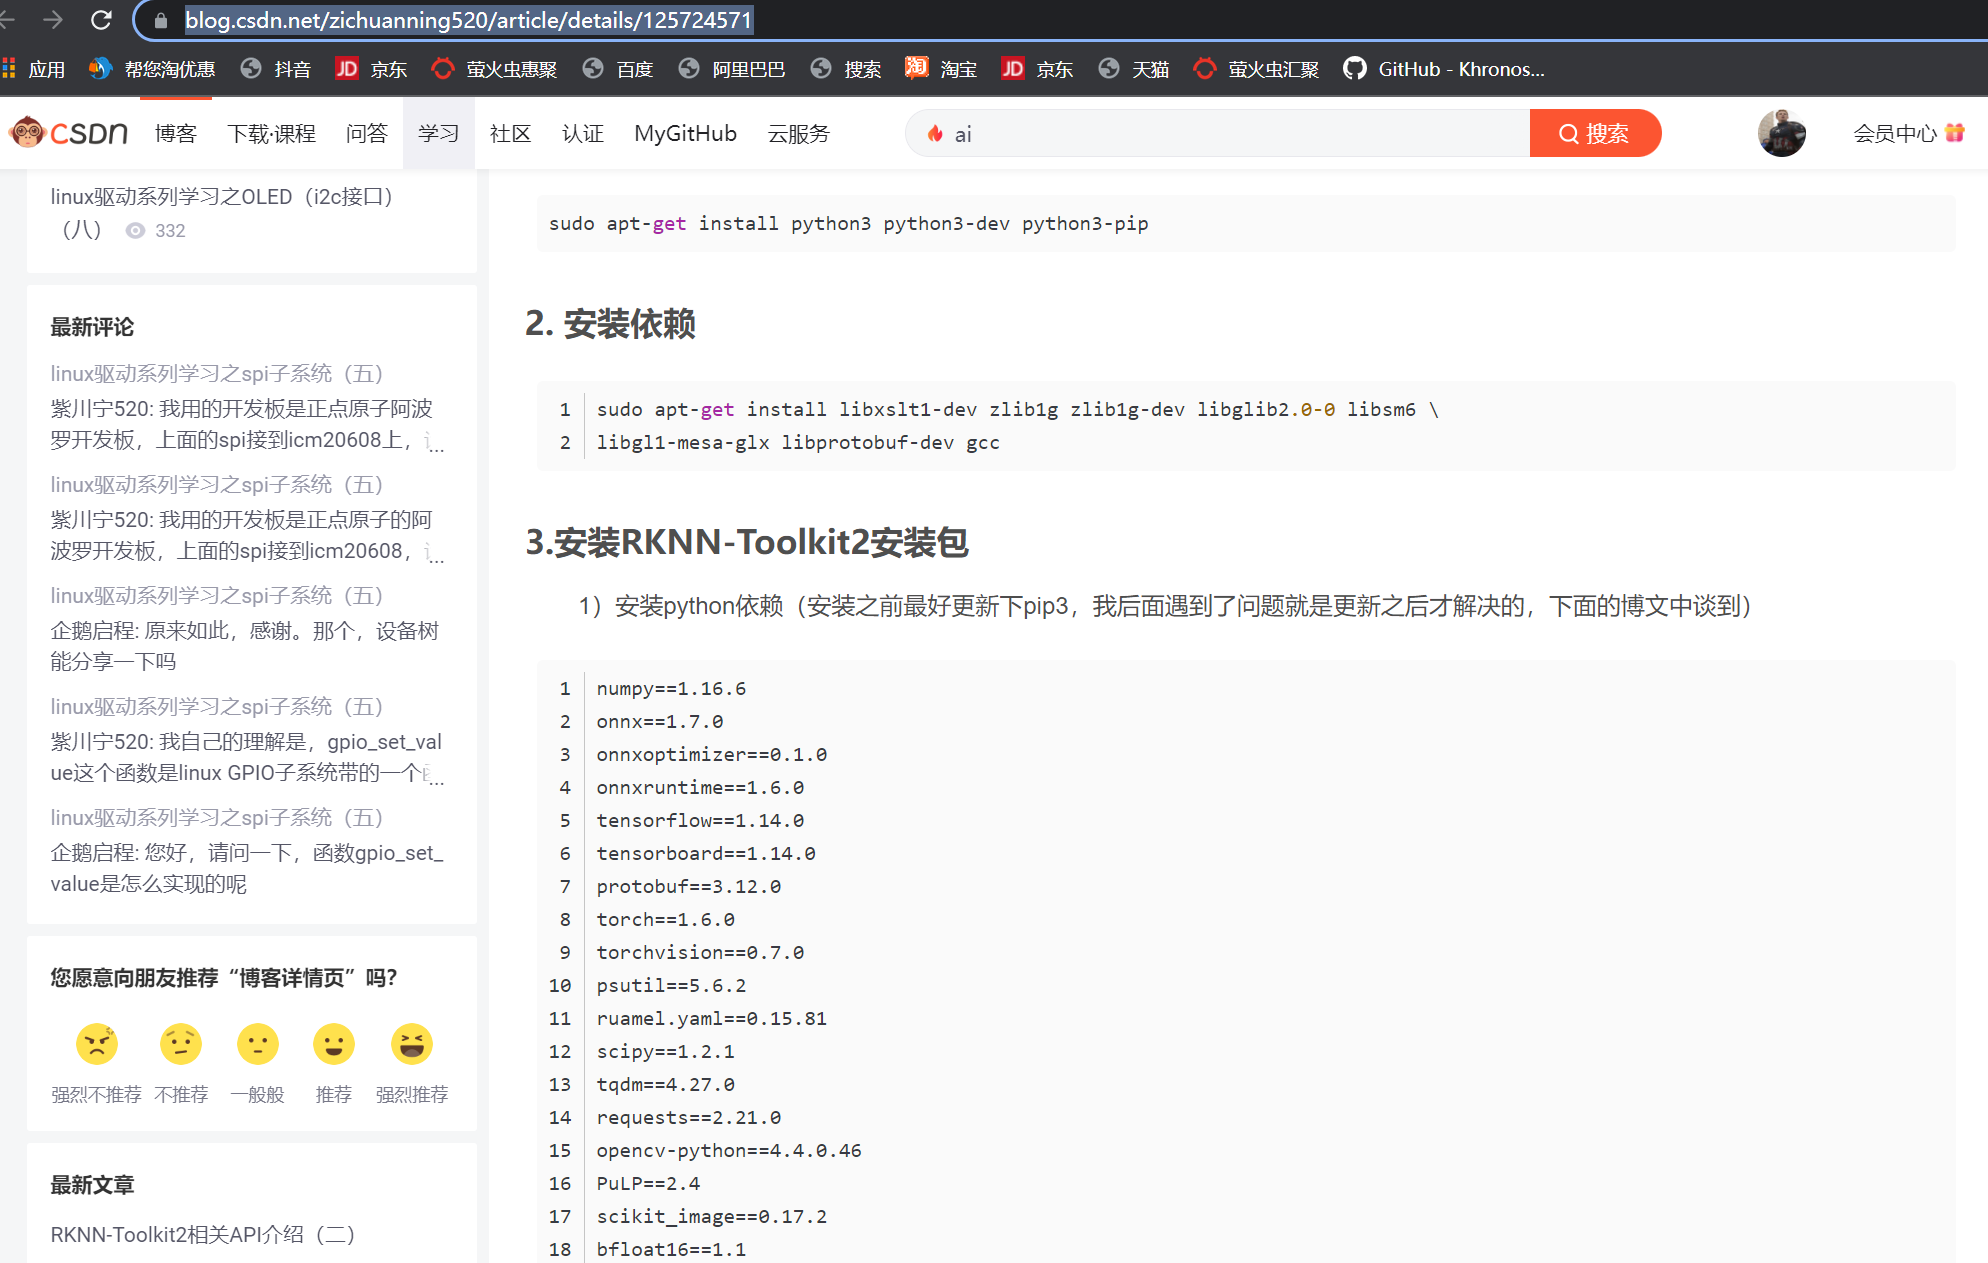Select the 一般般 neutral emoji
The width and height of the screenshot is (1988, 1263).
tap(257, 1044)
